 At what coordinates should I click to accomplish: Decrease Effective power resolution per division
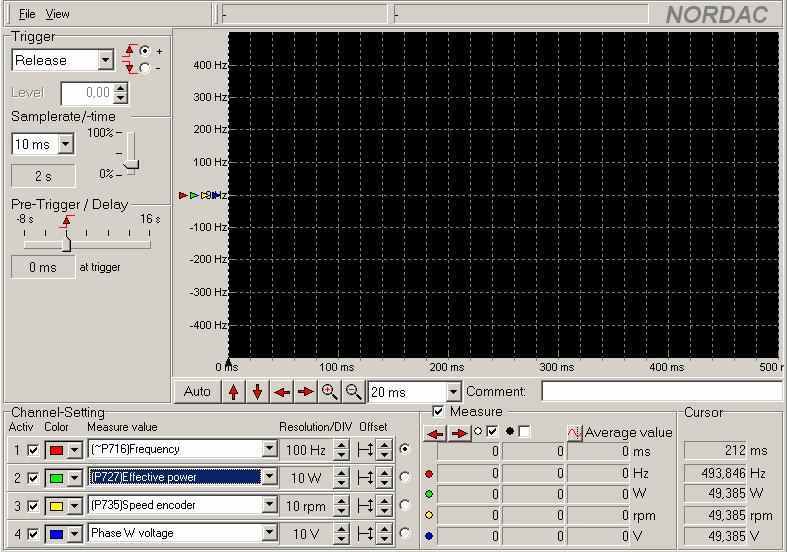[x=341, y=483]
